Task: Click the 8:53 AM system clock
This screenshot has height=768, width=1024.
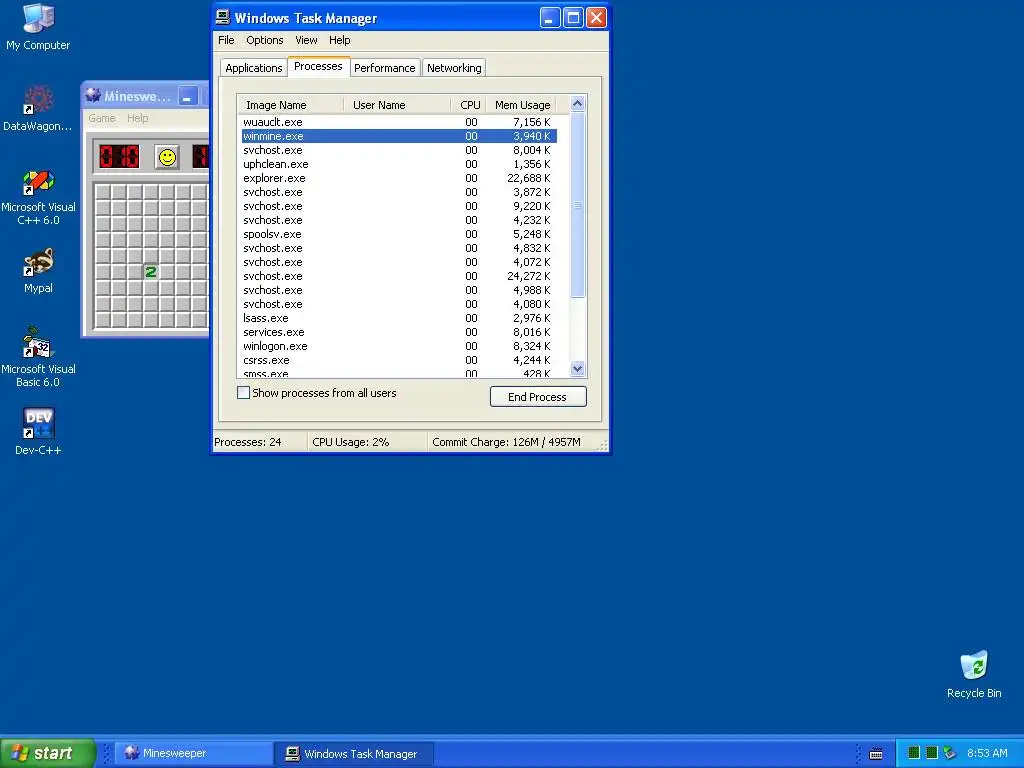Action: [987, 753]
